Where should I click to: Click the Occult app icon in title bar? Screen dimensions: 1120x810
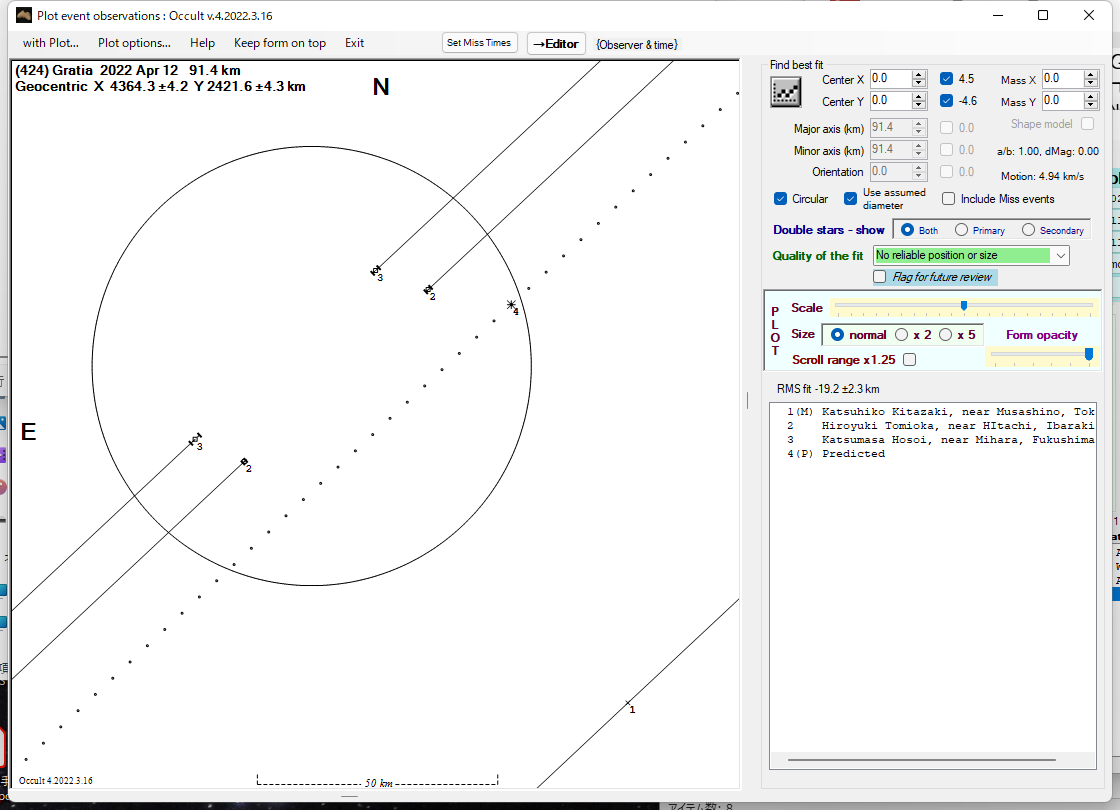24,15
